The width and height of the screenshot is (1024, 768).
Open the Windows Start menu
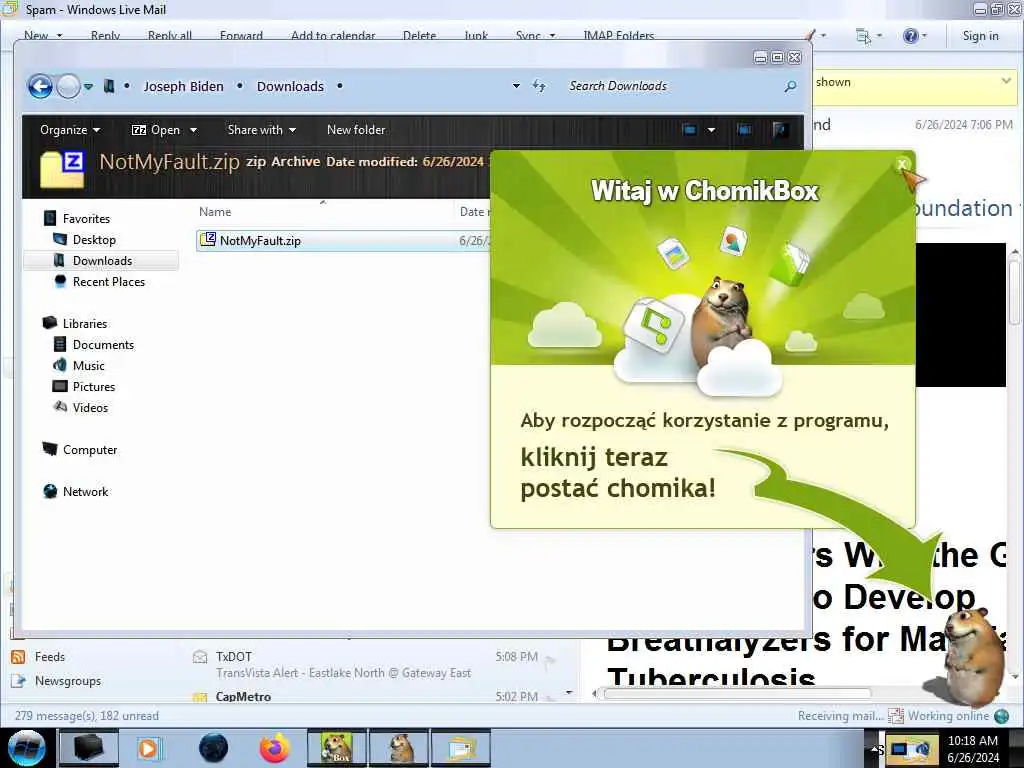[x=27, y=748]
